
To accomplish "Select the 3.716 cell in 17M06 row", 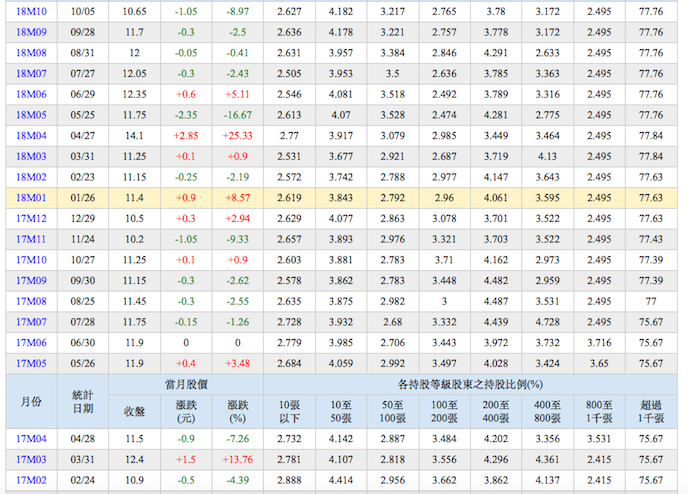I will tap(599, 343).
